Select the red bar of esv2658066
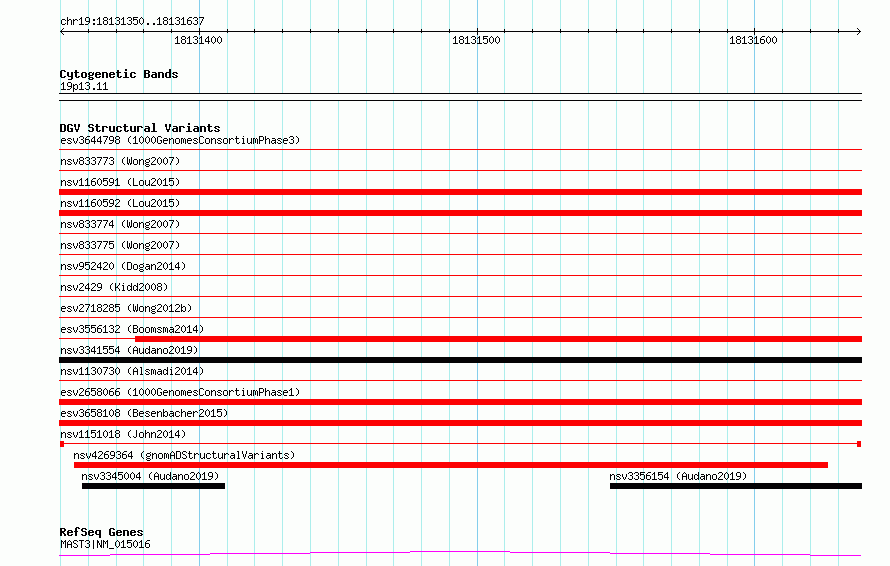This screenshot has width=890, height=566. click(x=460, y=402)
